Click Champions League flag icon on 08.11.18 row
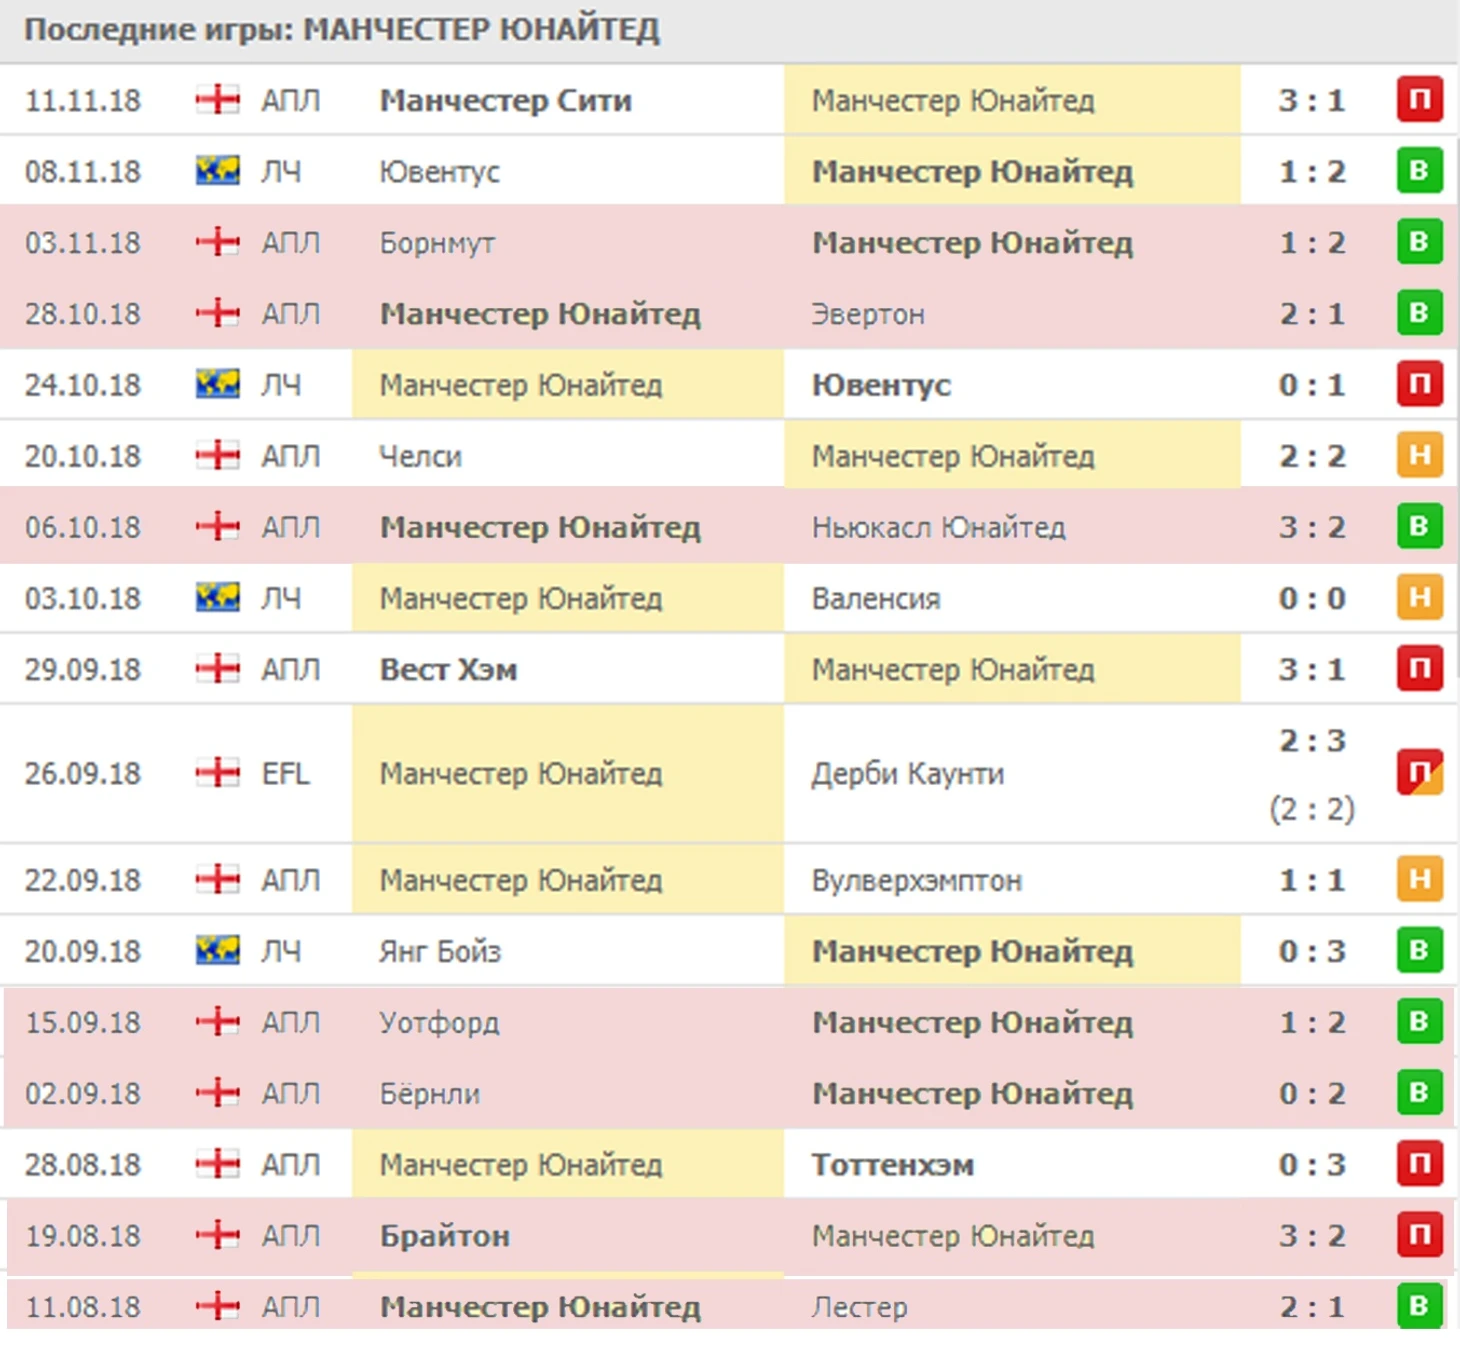 point(217,171)
